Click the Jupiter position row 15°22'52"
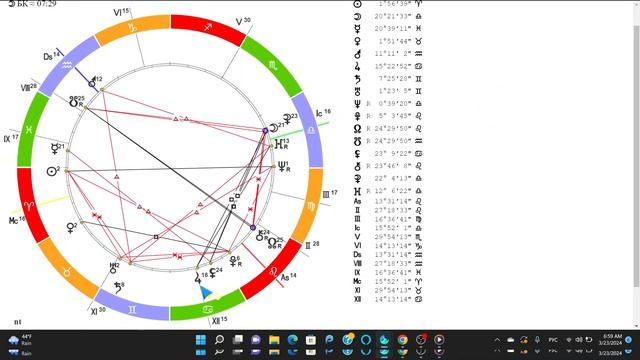This screenshot has height=360, width=640. (x=388, y=66)
